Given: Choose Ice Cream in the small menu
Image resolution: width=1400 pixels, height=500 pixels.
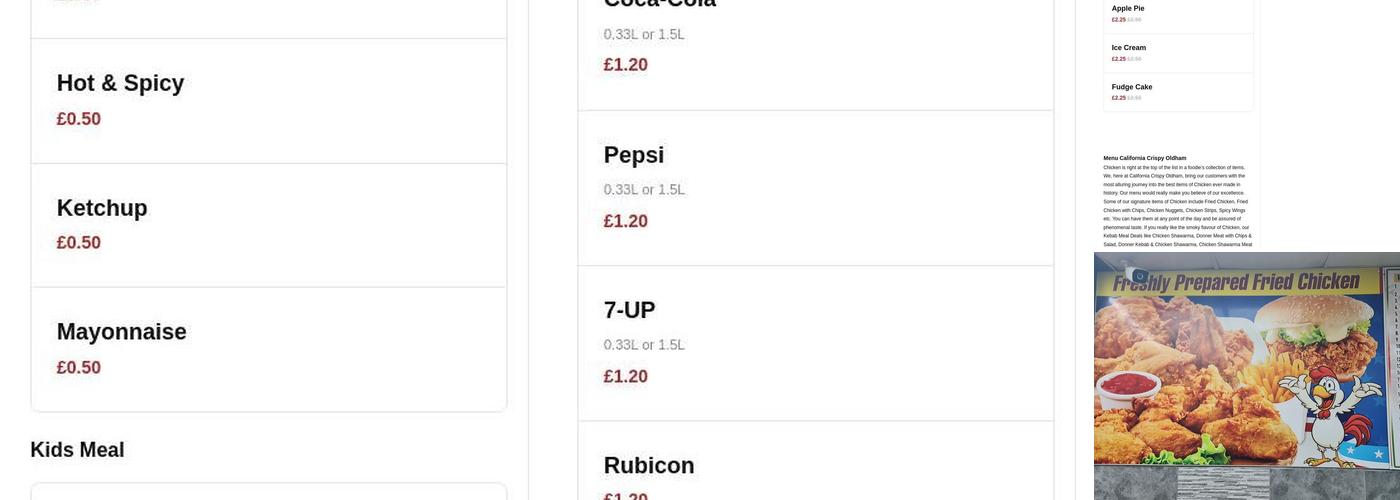Looking at the screenshot, I should 1129,48.
